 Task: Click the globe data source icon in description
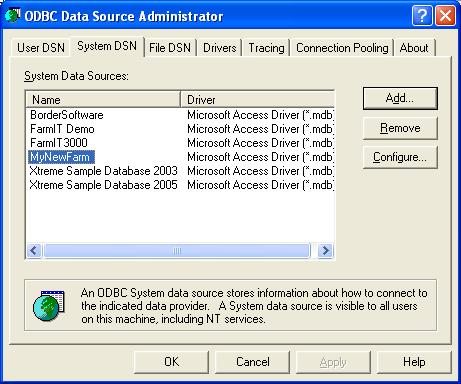click(49, 306)
